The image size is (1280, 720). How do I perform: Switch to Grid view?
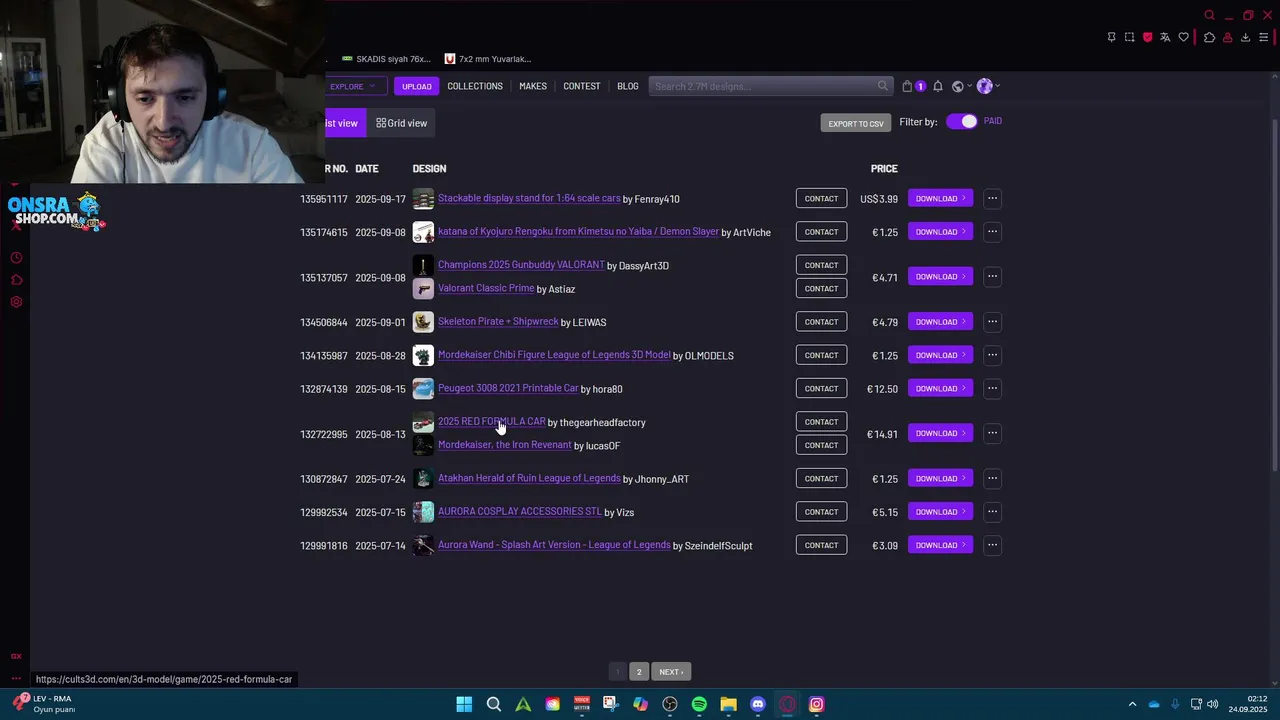coord(401,123)
